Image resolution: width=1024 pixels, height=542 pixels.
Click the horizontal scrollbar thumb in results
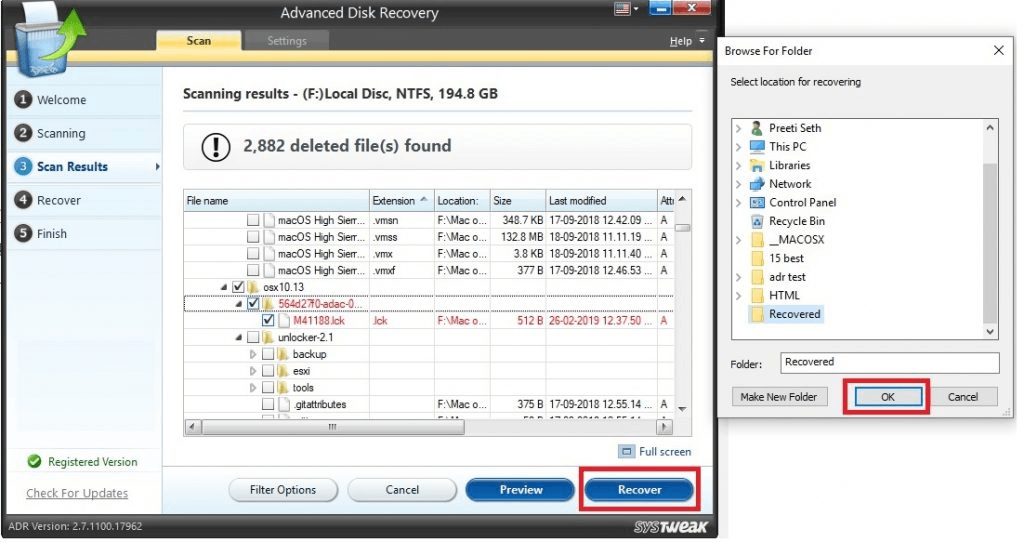coord(332,427)
